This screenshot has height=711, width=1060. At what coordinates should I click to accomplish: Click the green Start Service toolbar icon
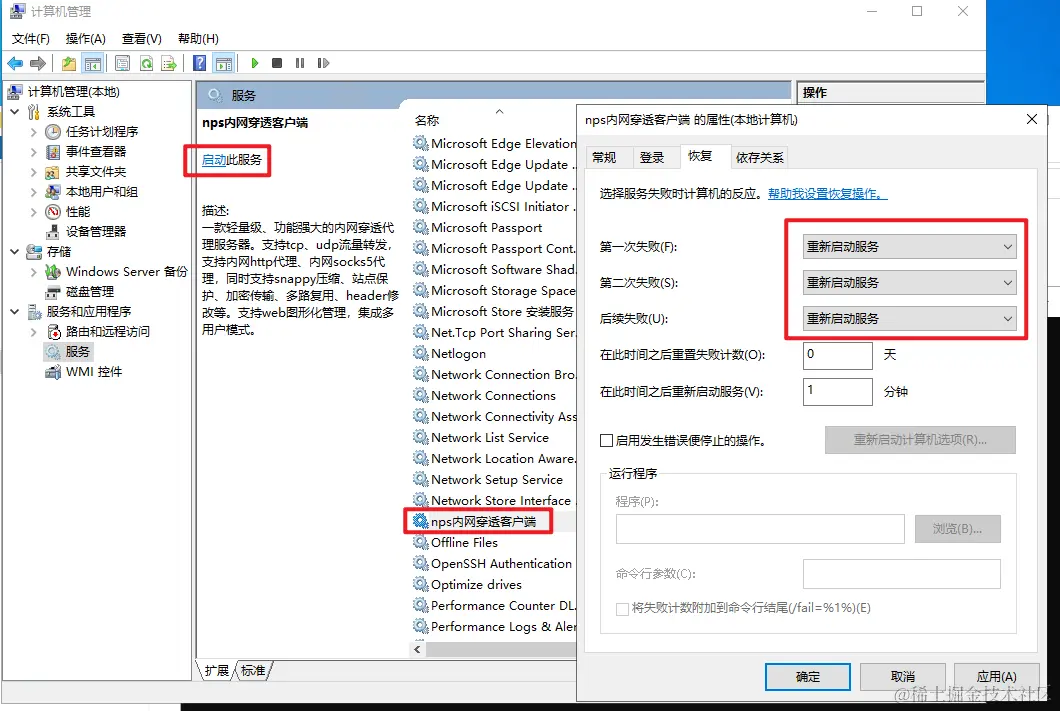255,63
